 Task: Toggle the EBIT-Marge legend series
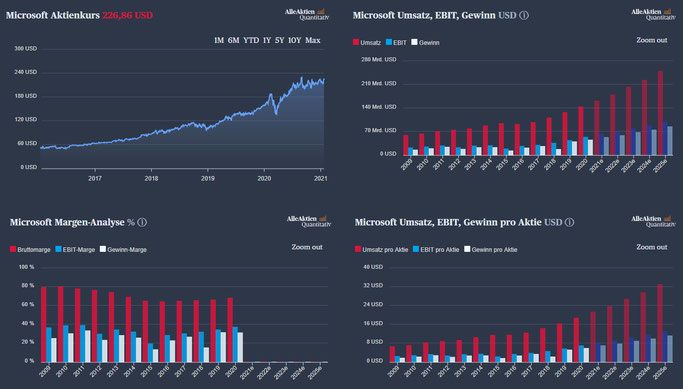[75, 250]
